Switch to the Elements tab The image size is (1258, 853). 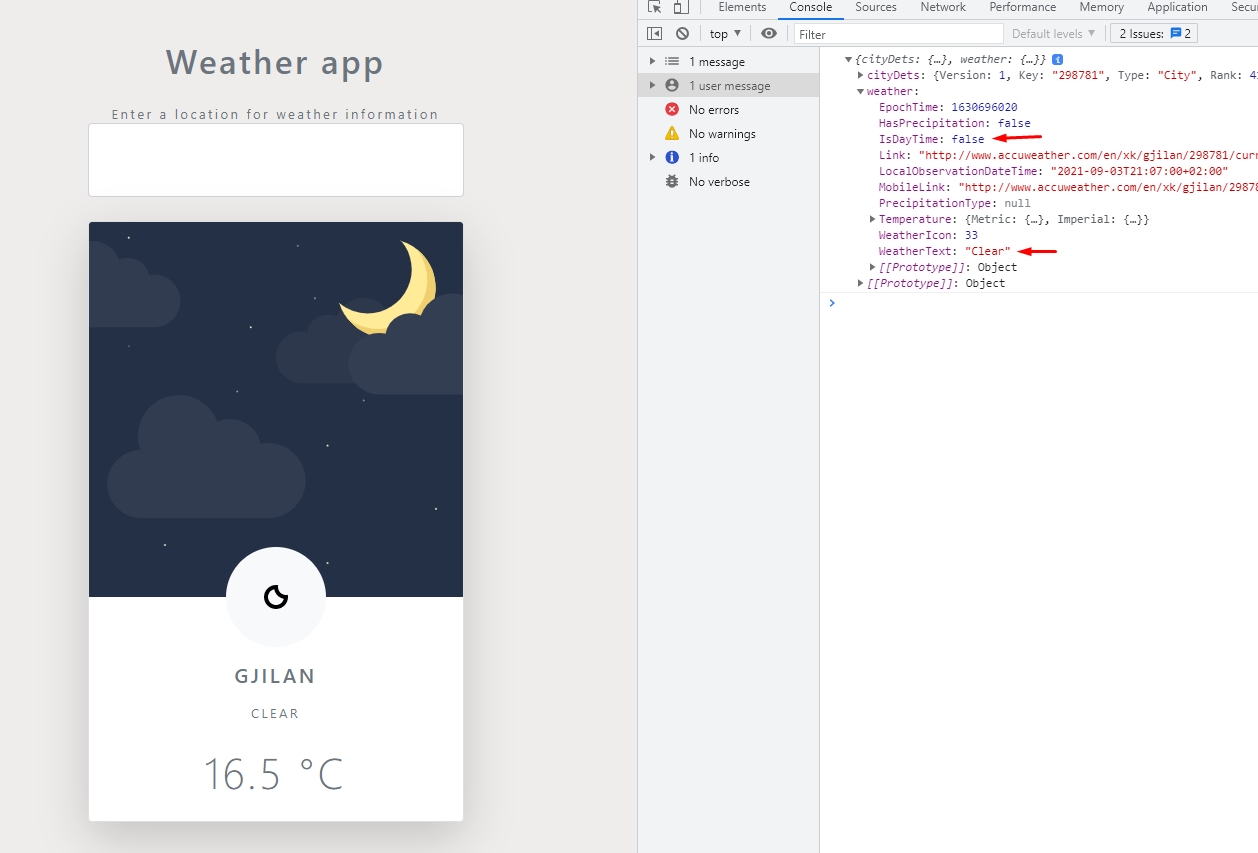pyautogui.click(x=742, y=7)
